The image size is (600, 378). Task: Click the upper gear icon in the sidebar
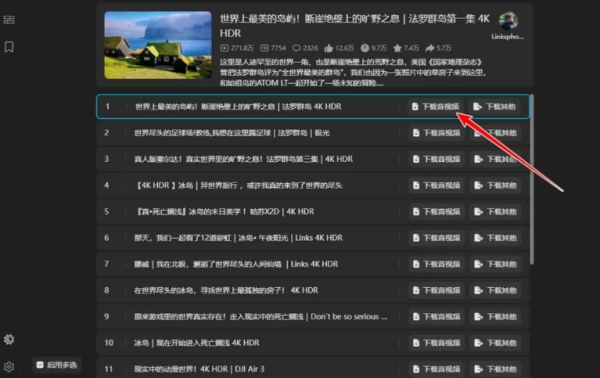coord(9,339)
